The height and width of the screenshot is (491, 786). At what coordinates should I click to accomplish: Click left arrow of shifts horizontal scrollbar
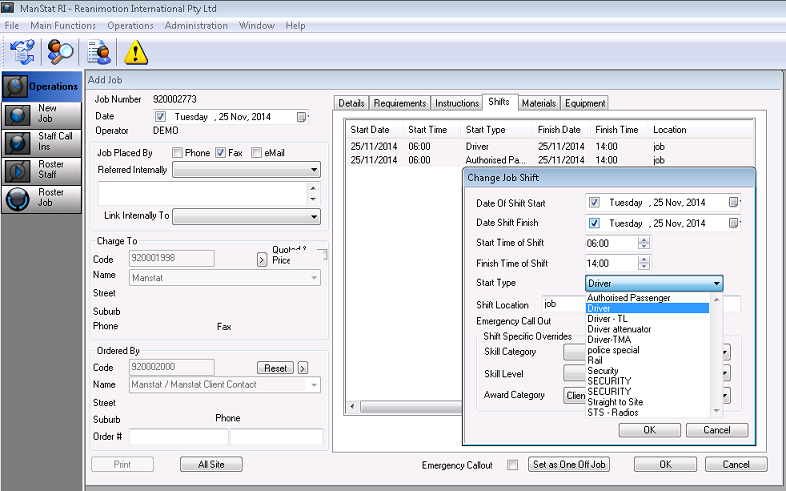click(x=352, y=406)
